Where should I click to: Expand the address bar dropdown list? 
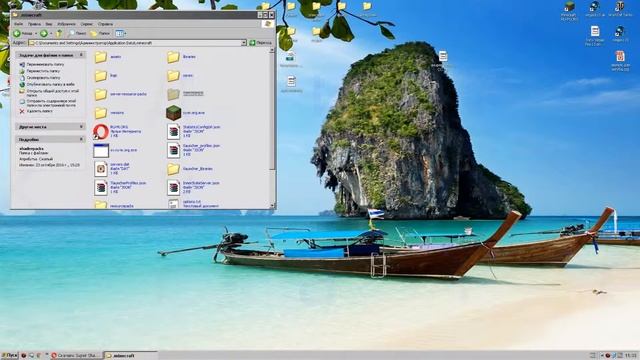[x=244, y=43]
